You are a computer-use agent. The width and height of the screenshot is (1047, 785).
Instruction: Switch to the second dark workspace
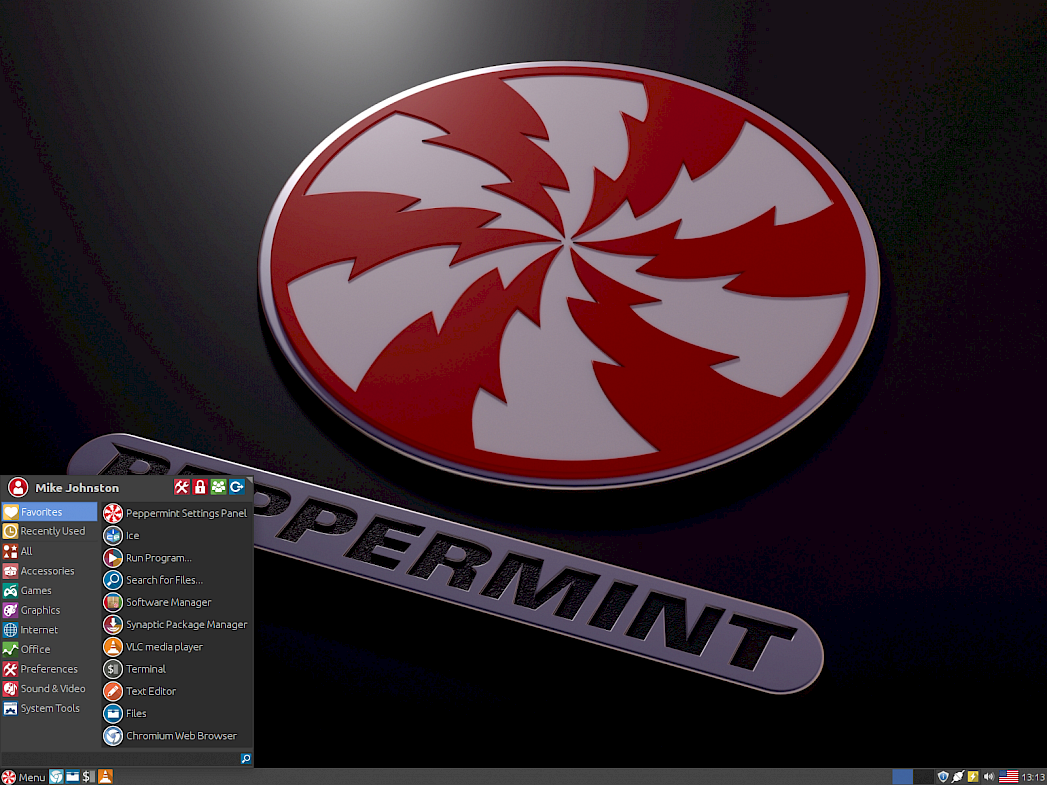pyautogui.click(x=923, y=776)
